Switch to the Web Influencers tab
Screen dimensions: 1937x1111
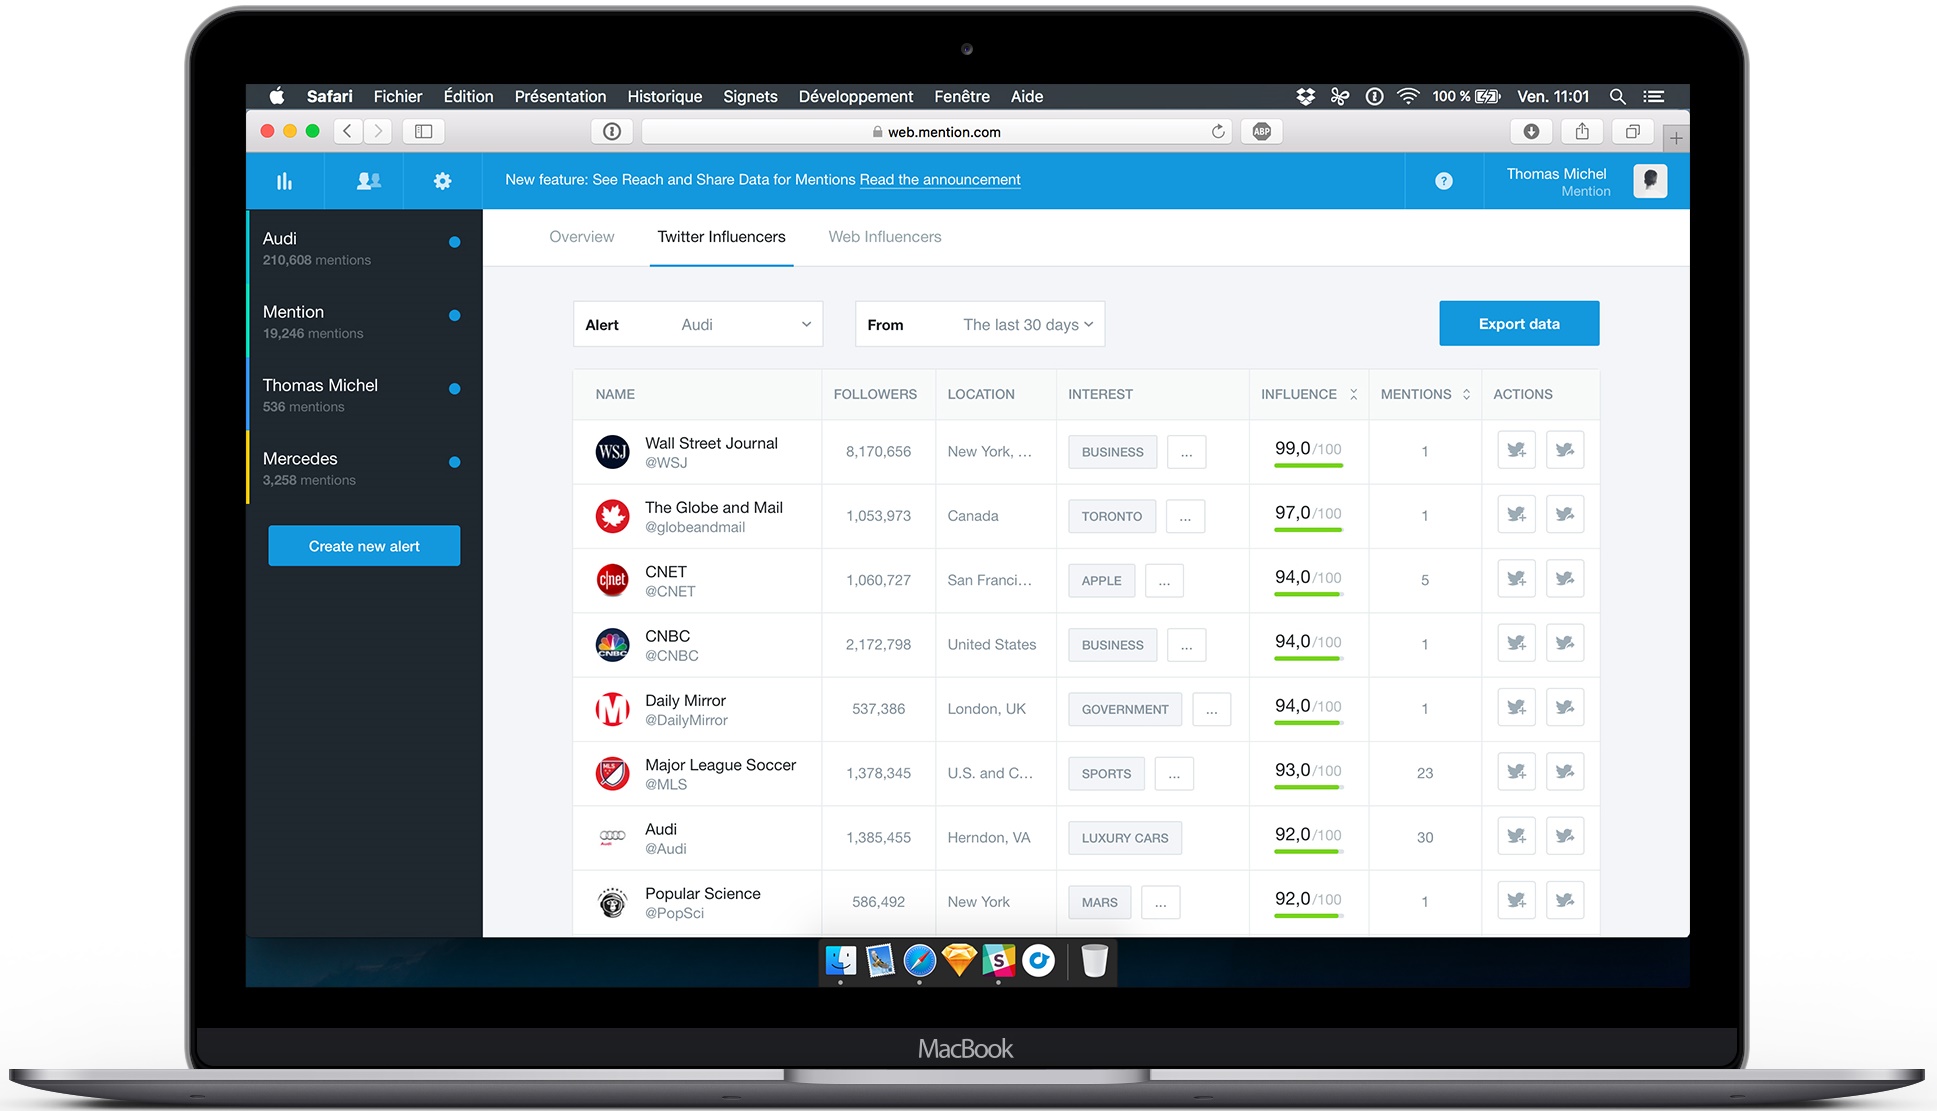[x=885, y=237]
